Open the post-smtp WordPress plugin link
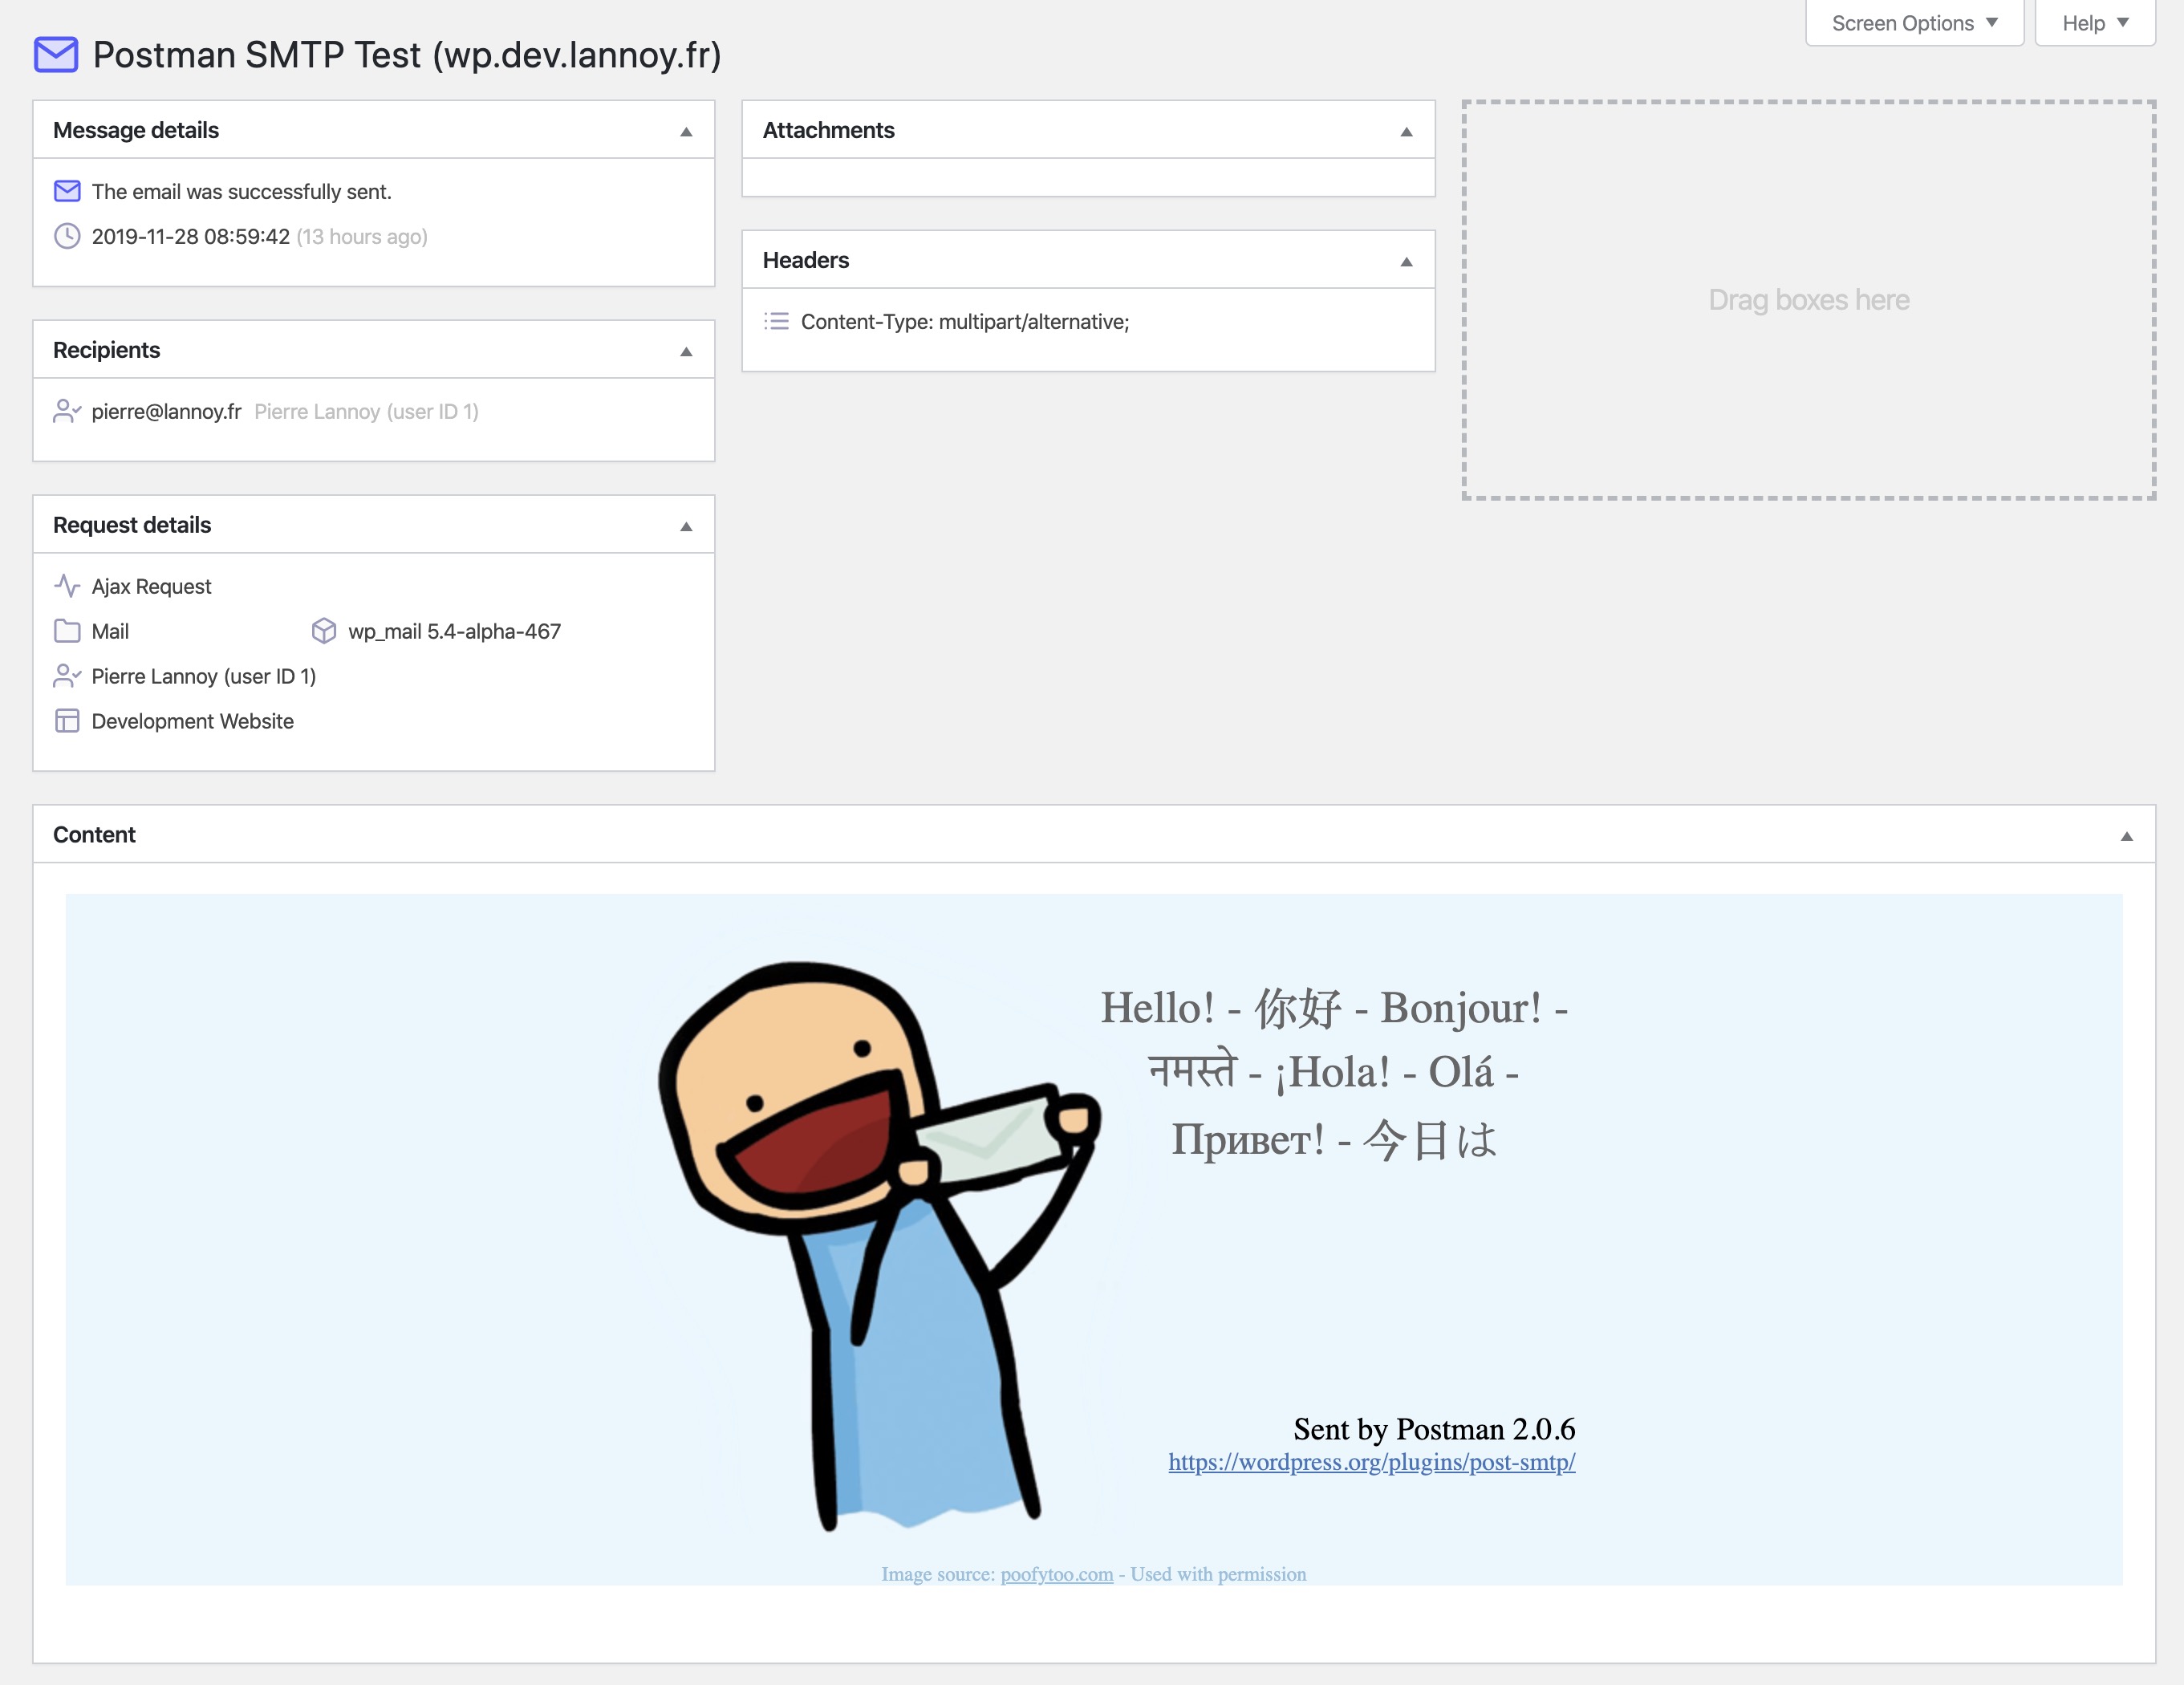The width and height of the screenshot is (2184, 1685). 1371,1462
